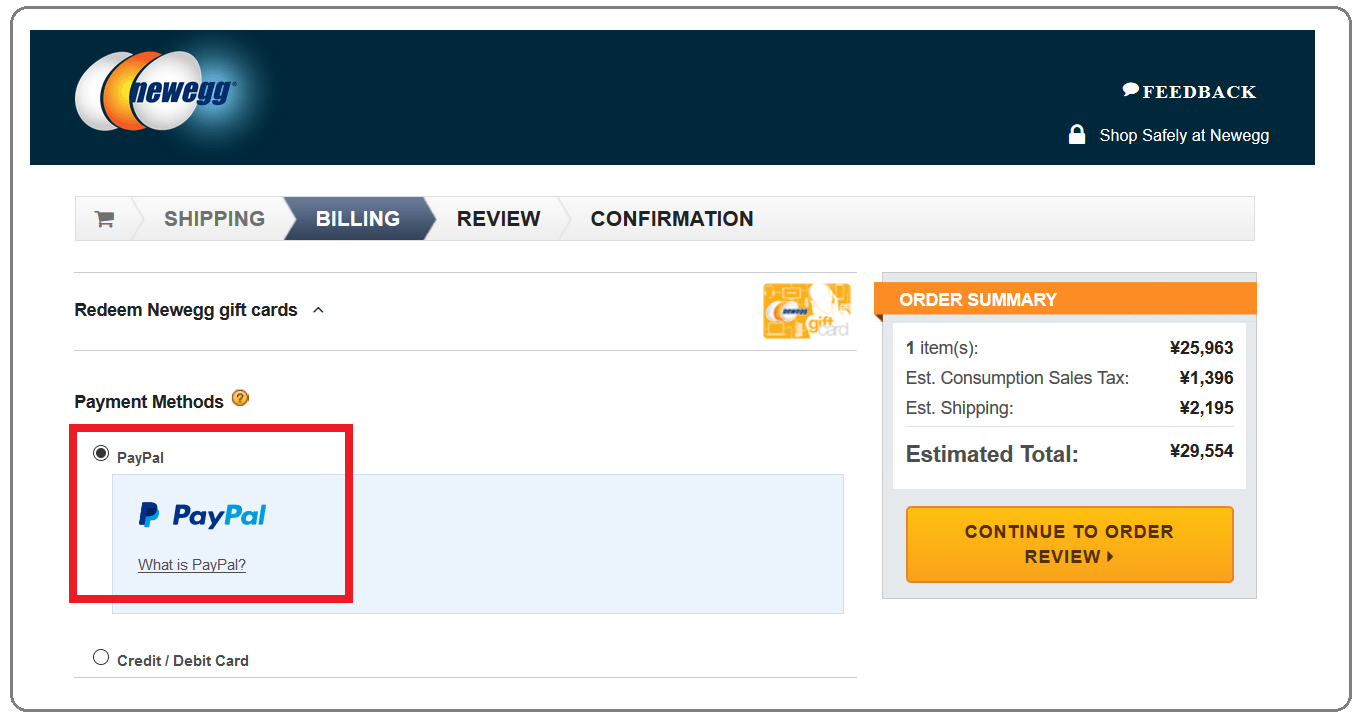Click the Newegg logo
Image resolution: width=1358 pixels, height=720 pixels.
tap(156, 91)
